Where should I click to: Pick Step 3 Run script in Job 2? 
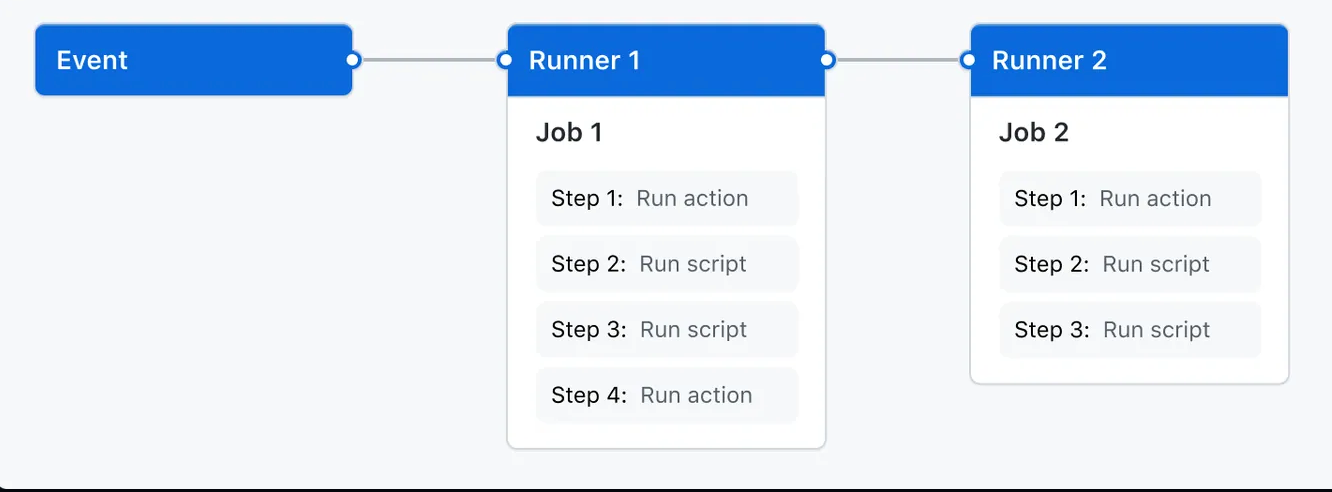click(1130, 330)
